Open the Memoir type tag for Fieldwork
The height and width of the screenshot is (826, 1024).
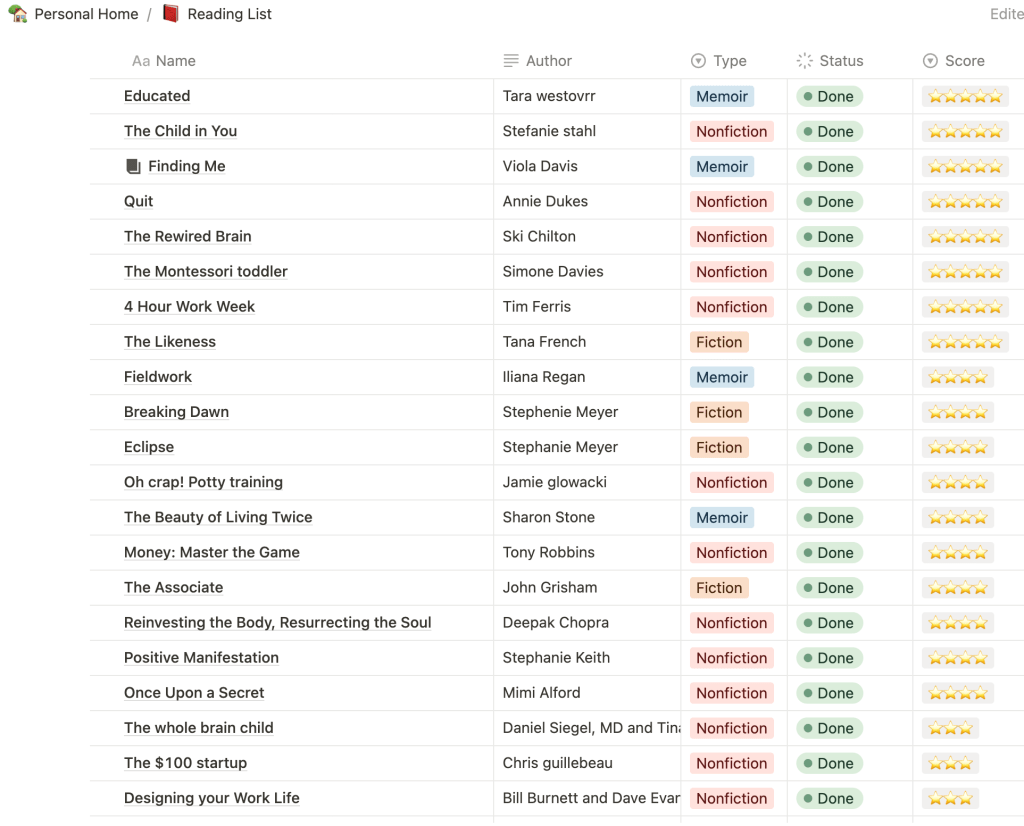coord(721,377)
